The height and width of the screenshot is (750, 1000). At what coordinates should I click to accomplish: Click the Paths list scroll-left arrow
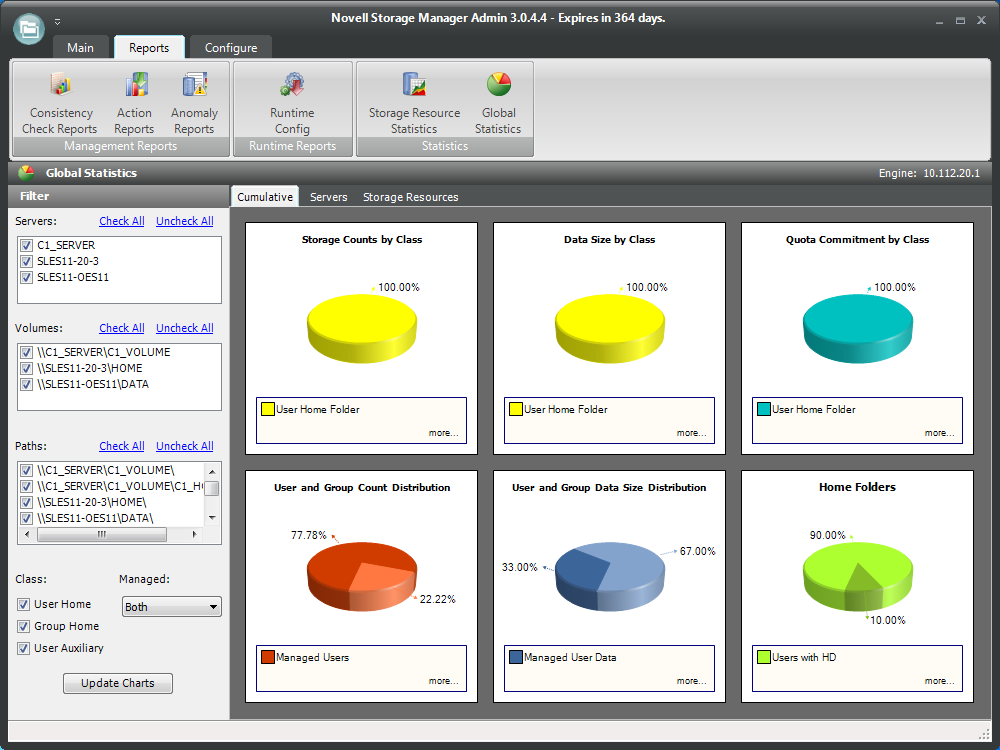pos(26,534)
